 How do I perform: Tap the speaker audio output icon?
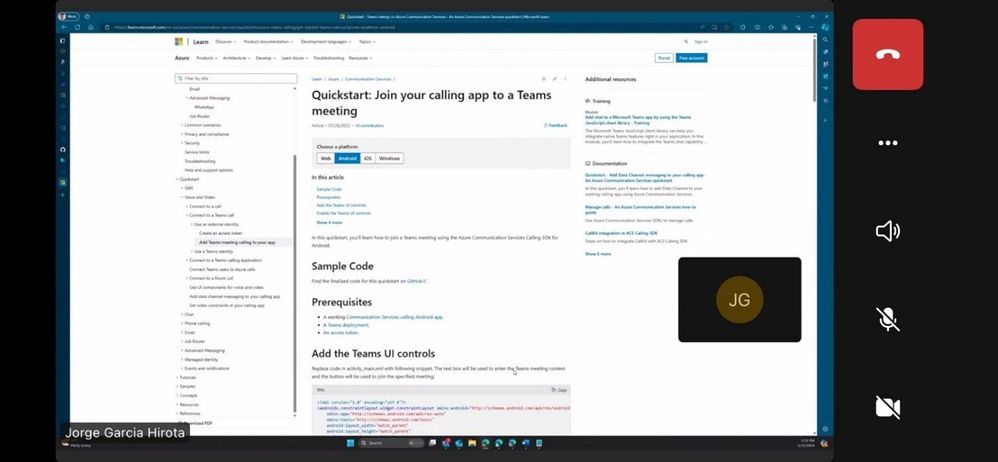(887, 231)
